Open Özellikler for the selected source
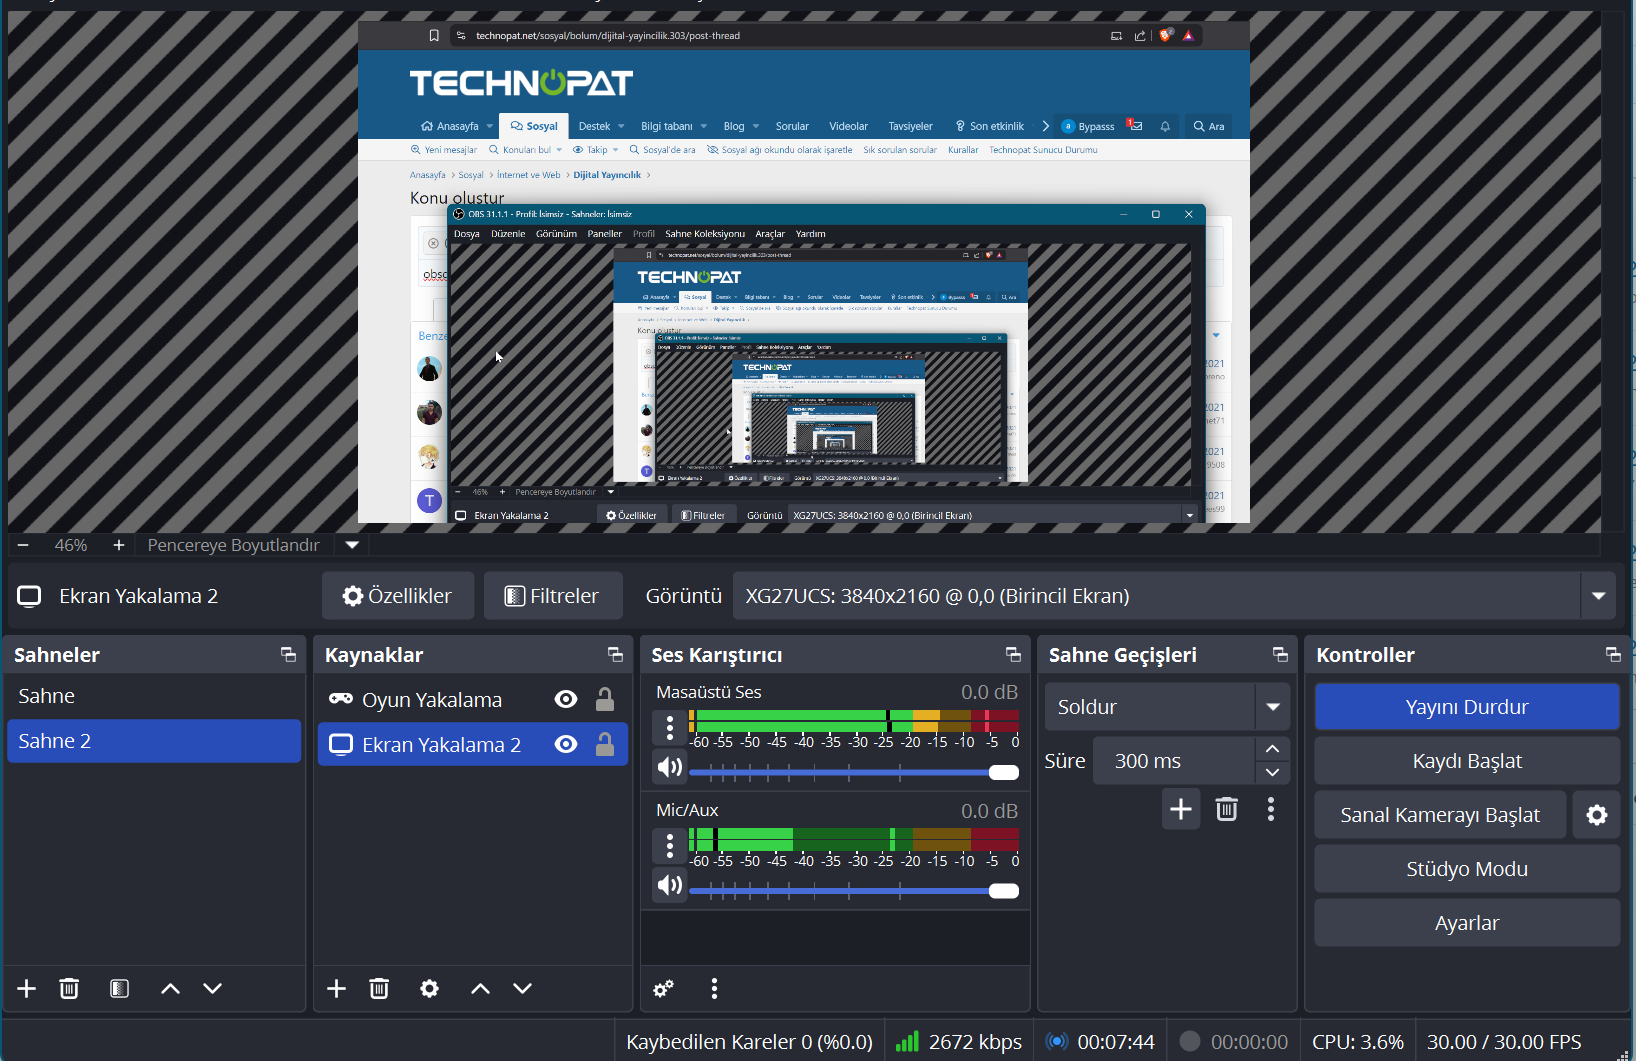1636x1061 pixels. pyautogui.click(x=398, y=596)
